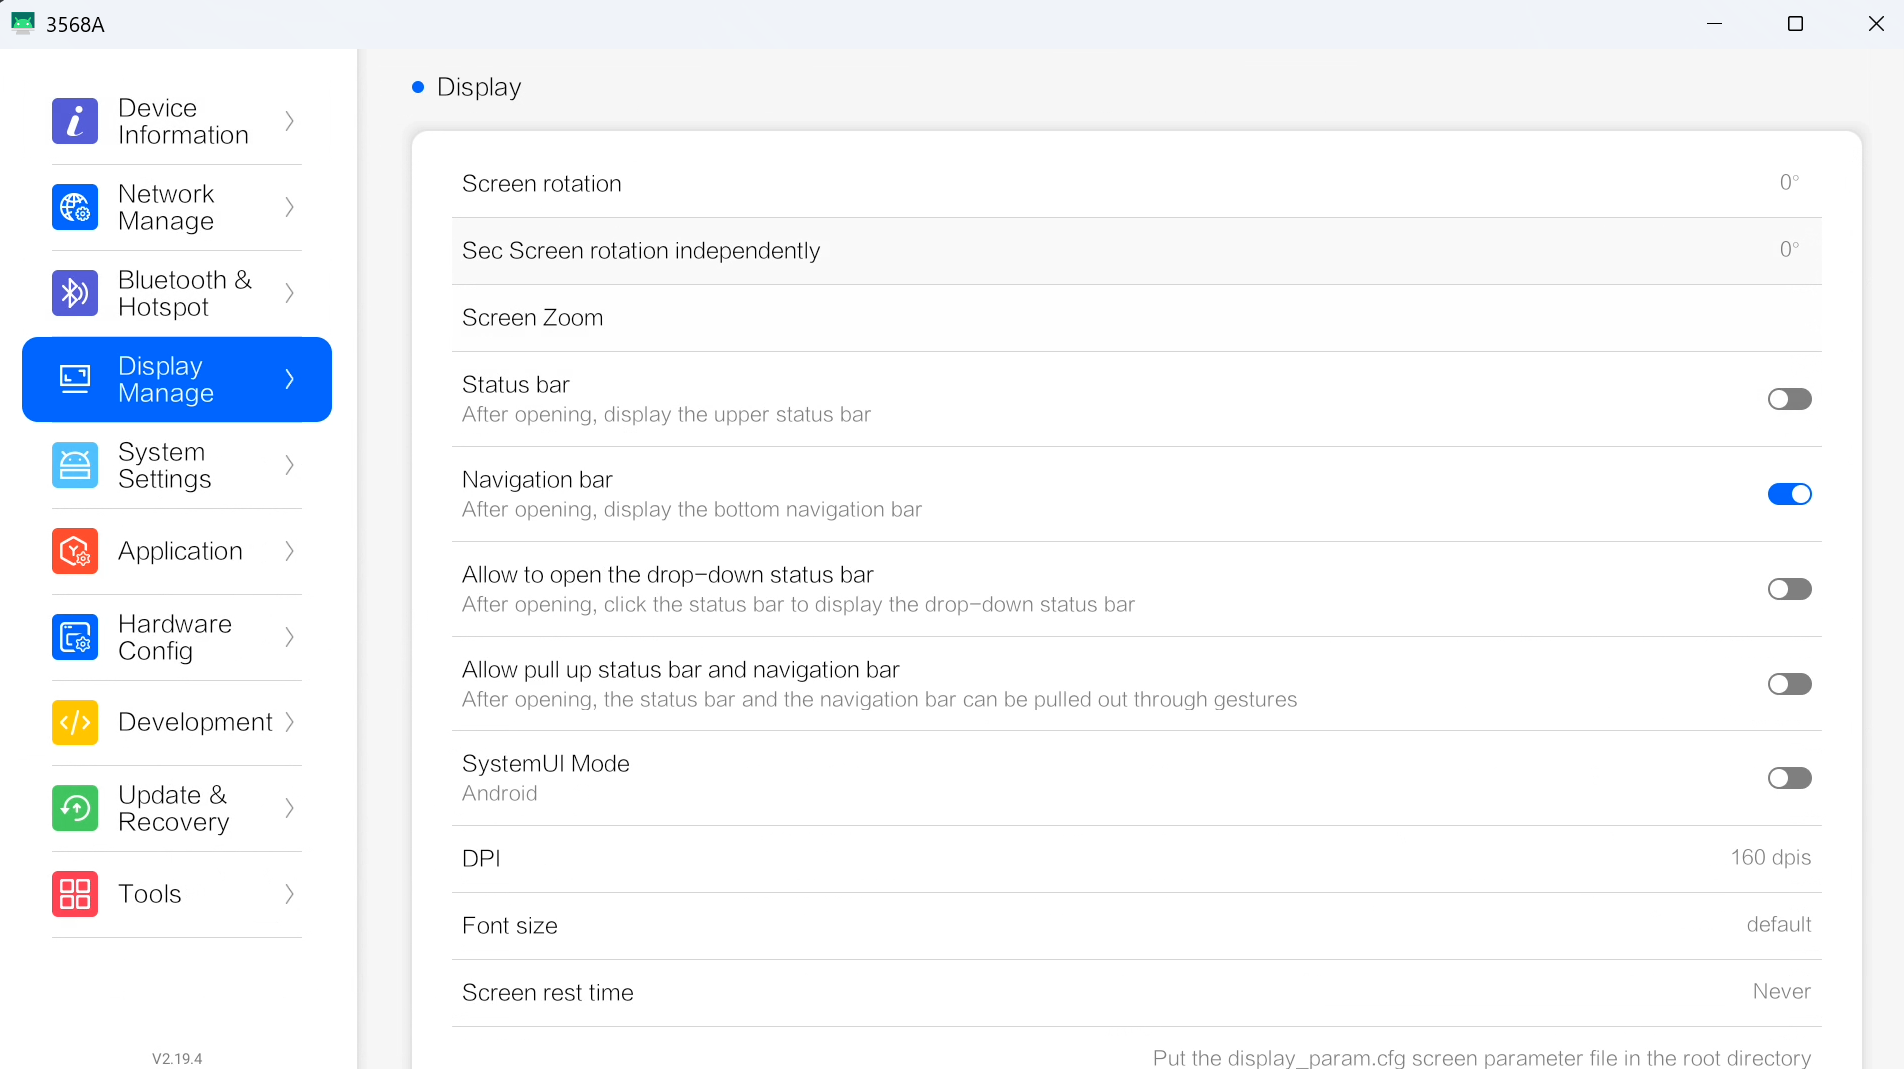
Task: Expand chevron next to Development
Action: click(x=289, y=722)
